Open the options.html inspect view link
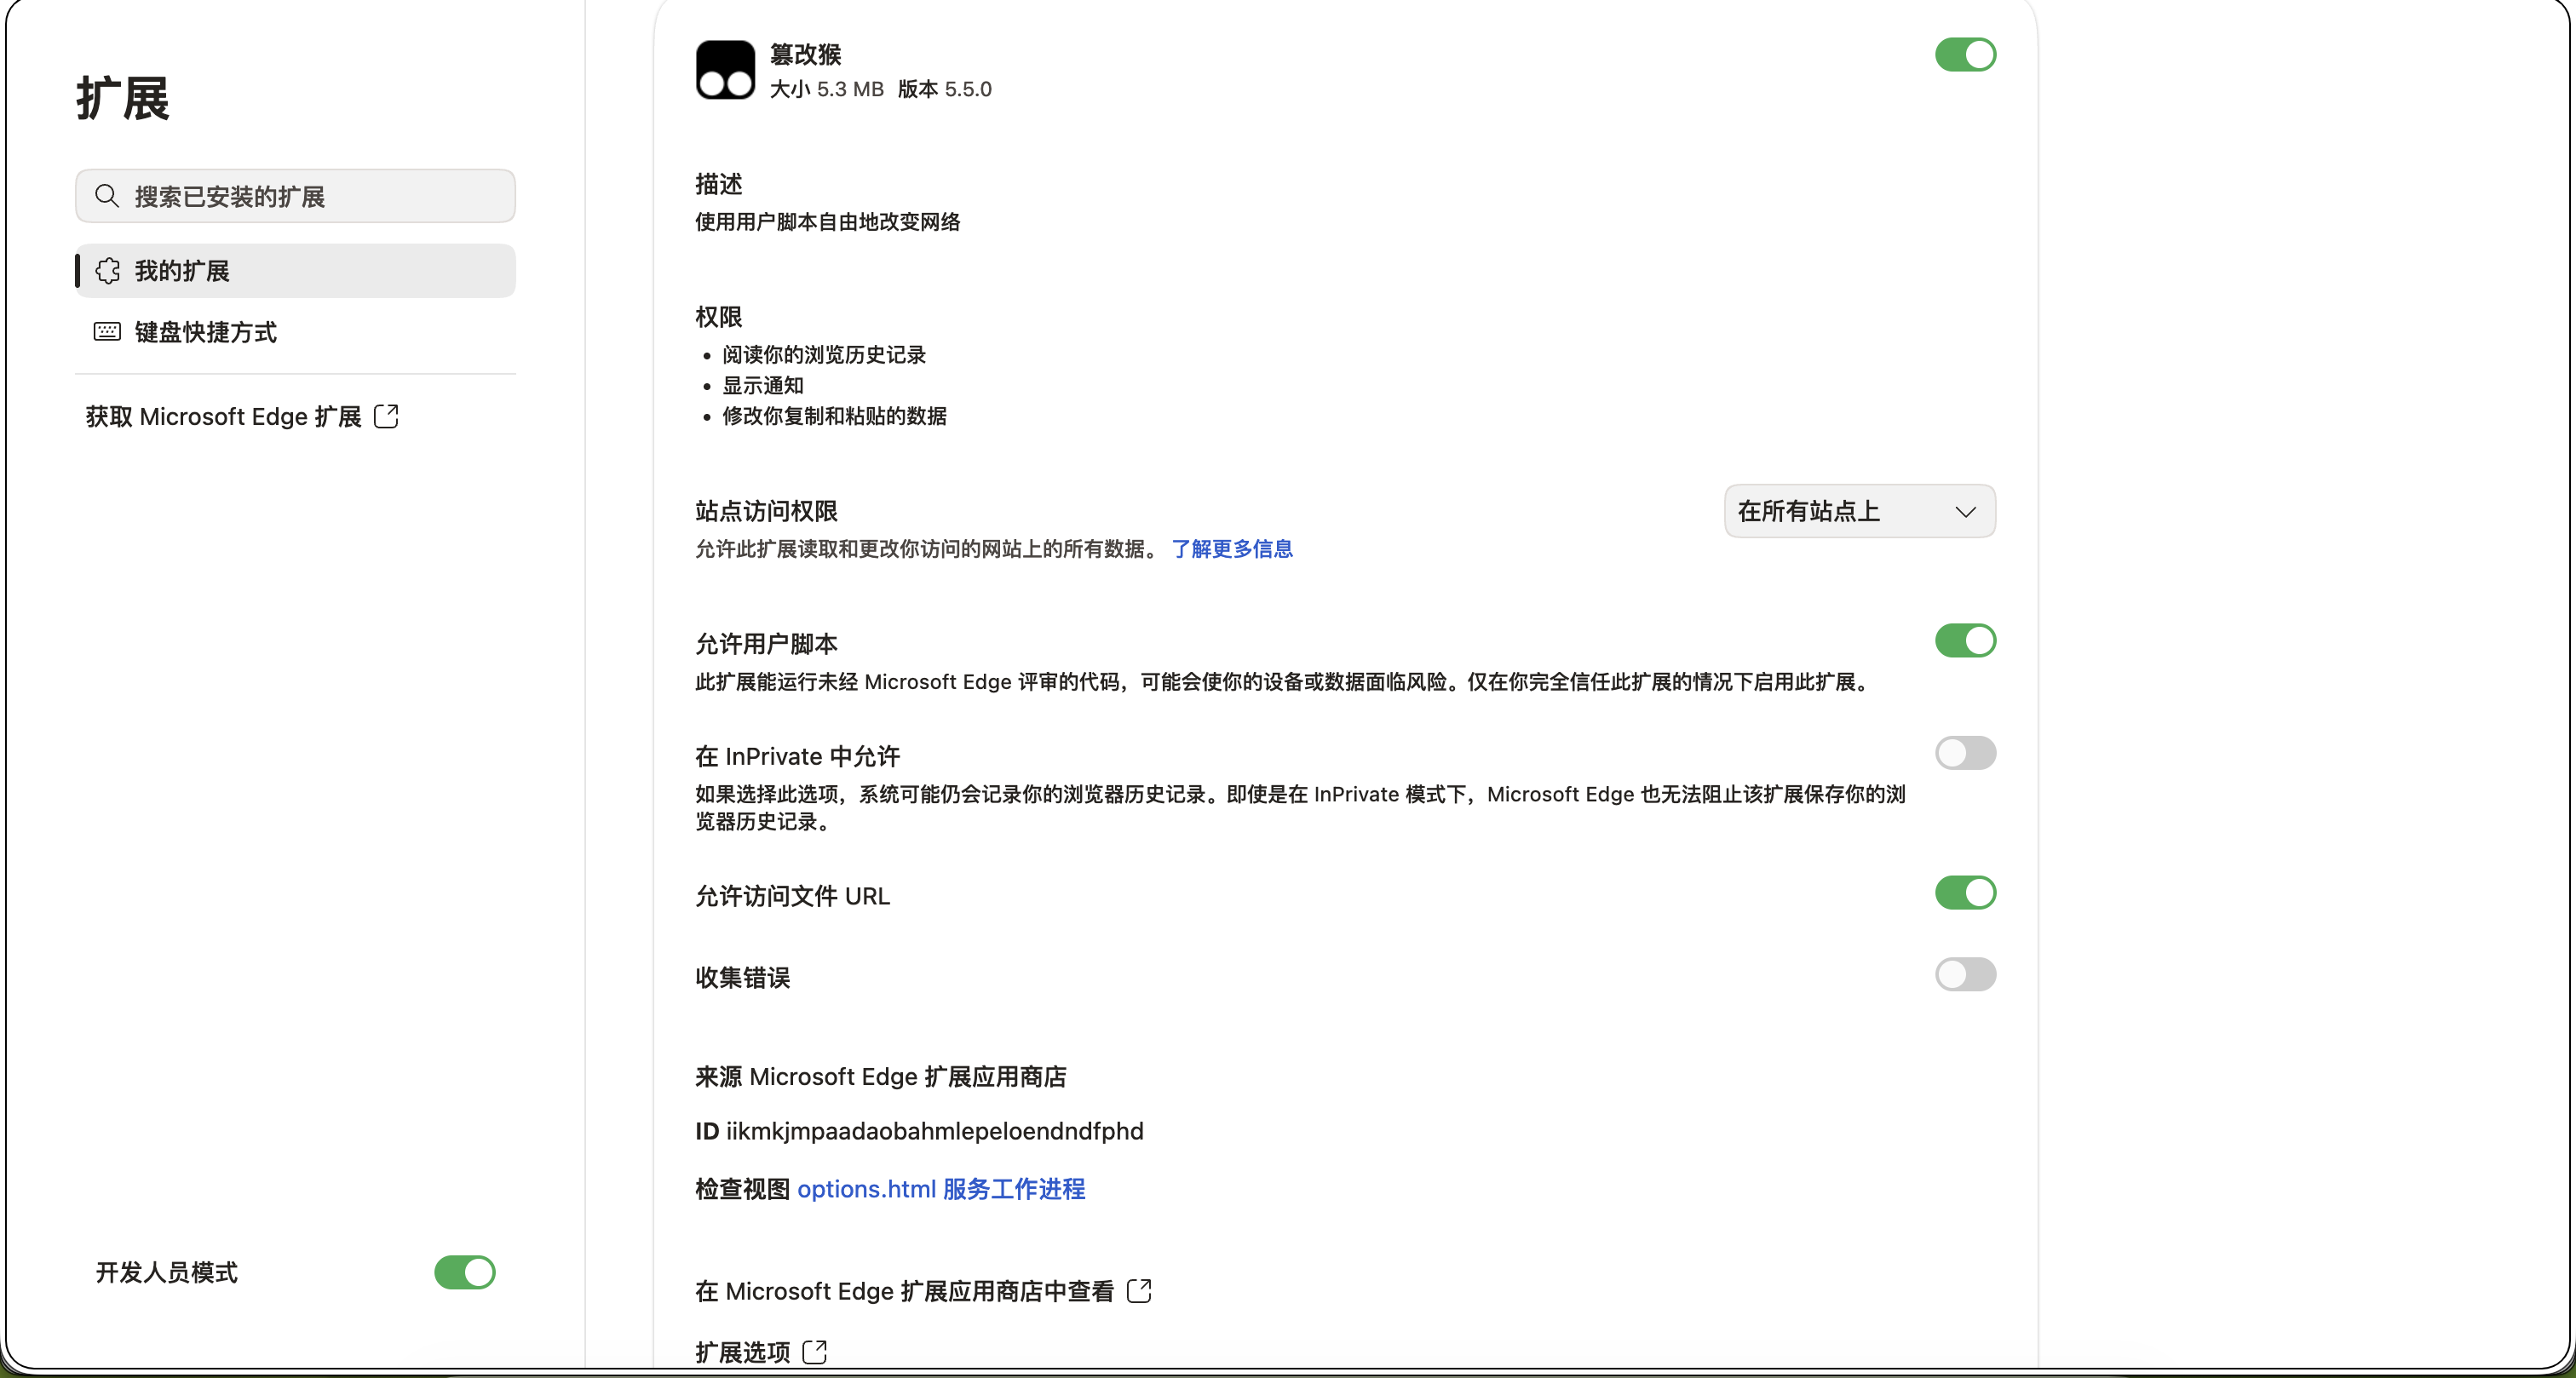Screen dimensions: 2576x1378 click(867, 1189)
